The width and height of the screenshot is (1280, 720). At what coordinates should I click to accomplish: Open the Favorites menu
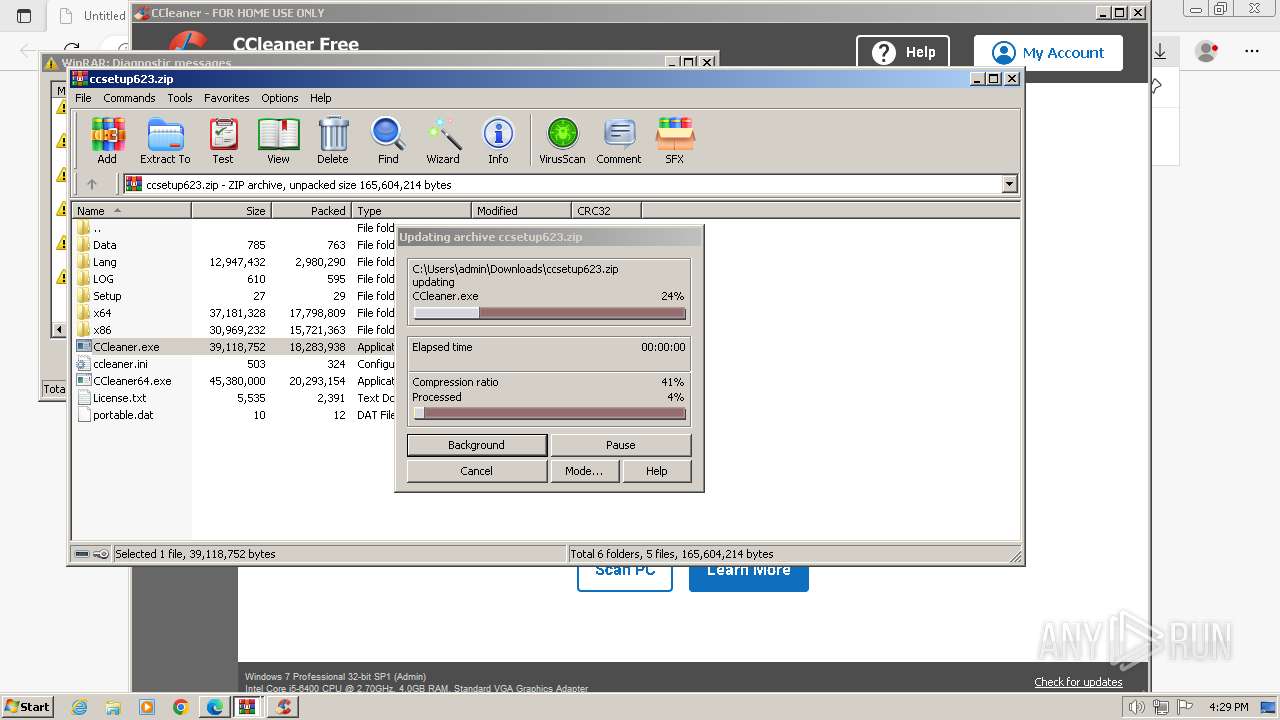click(227, 98)
